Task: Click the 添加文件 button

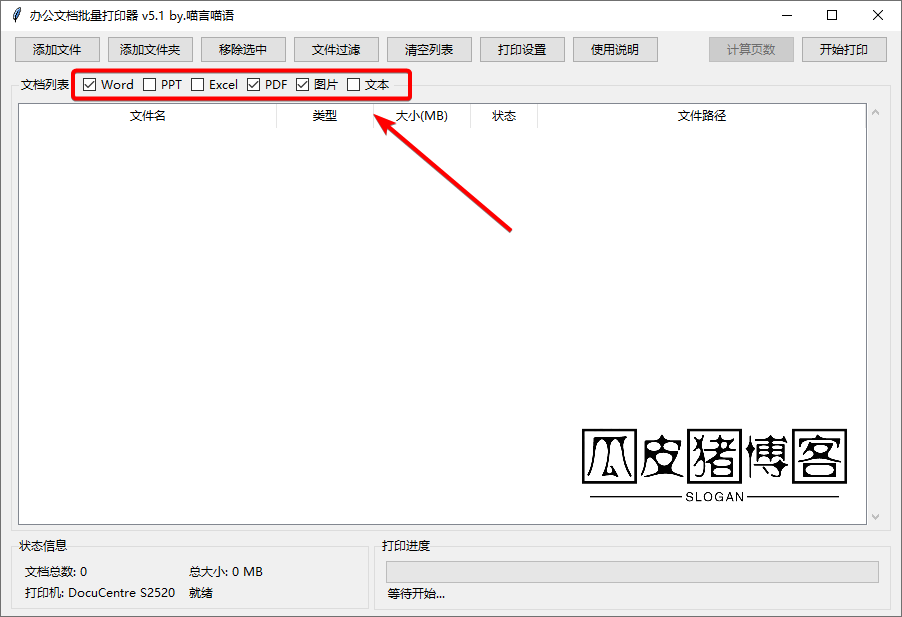Action: click(57, 50)
